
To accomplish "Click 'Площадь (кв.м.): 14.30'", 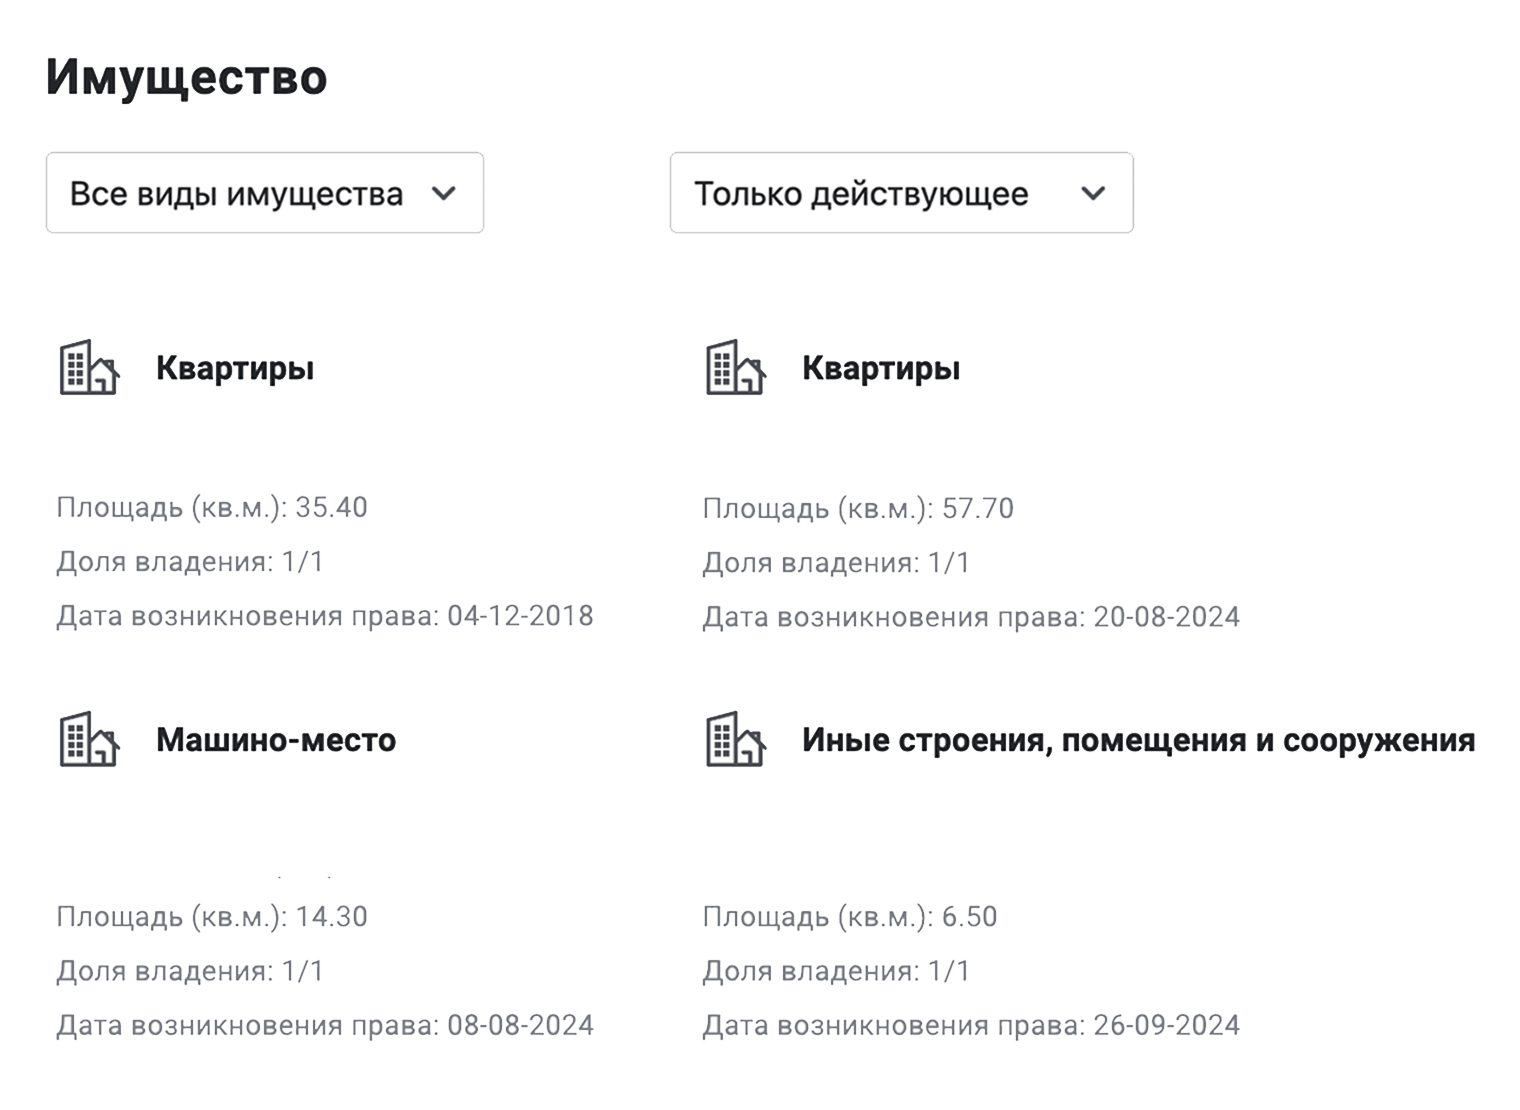I will click(212, 917).
